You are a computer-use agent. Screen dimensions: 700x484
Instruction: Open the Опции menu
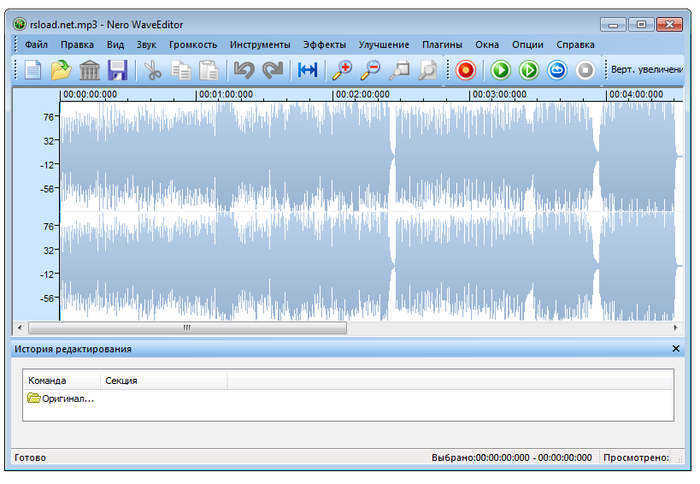(x=528, y=45)
